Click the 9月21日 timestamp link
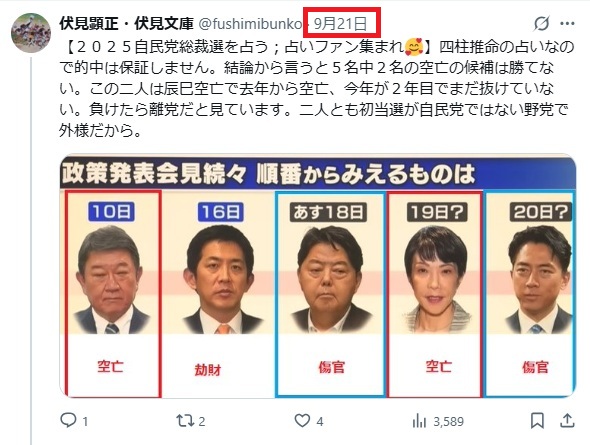This screenshot has height=445, width=590. 340,24
